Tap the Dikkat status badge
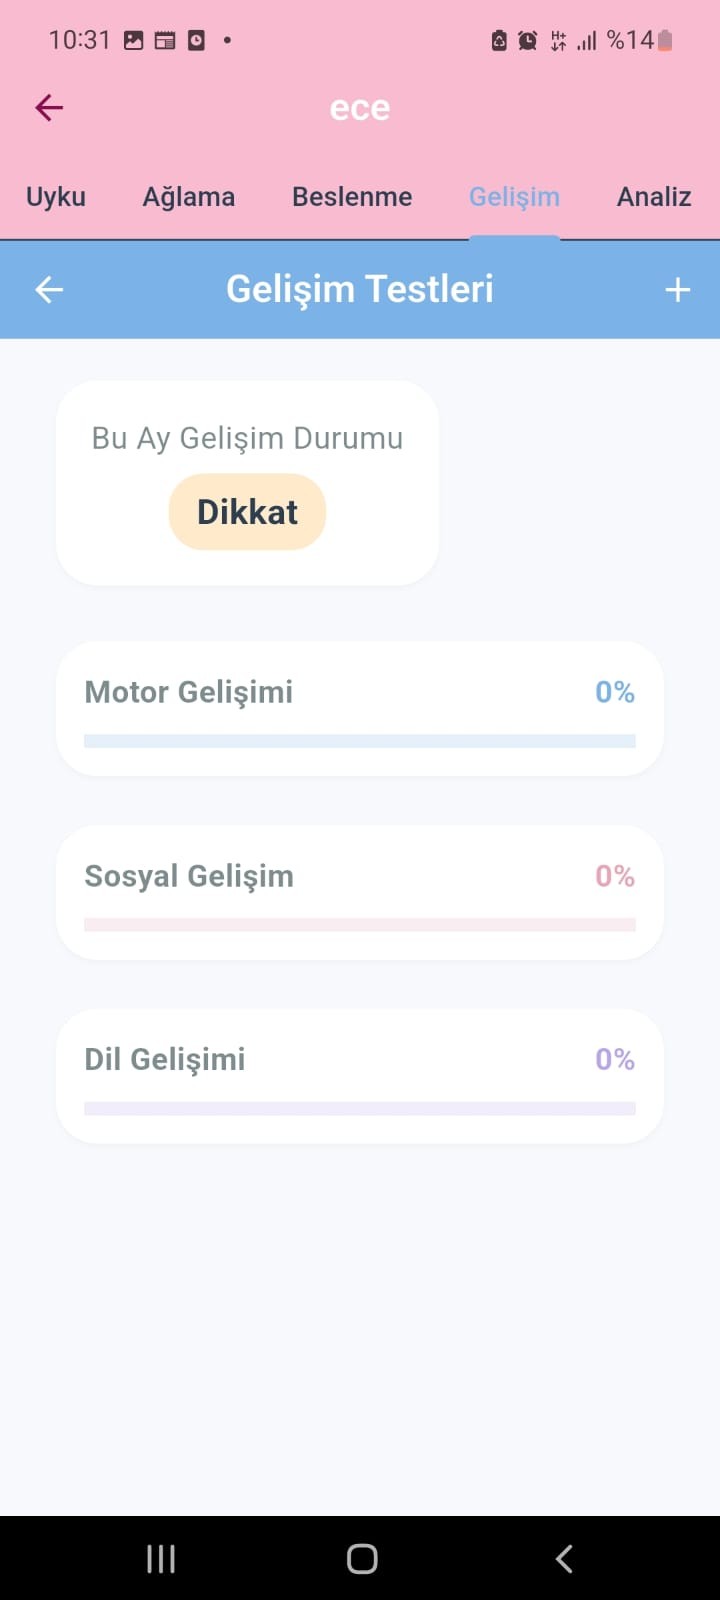The image size is (720, 1600). click(x=247, y=512)
